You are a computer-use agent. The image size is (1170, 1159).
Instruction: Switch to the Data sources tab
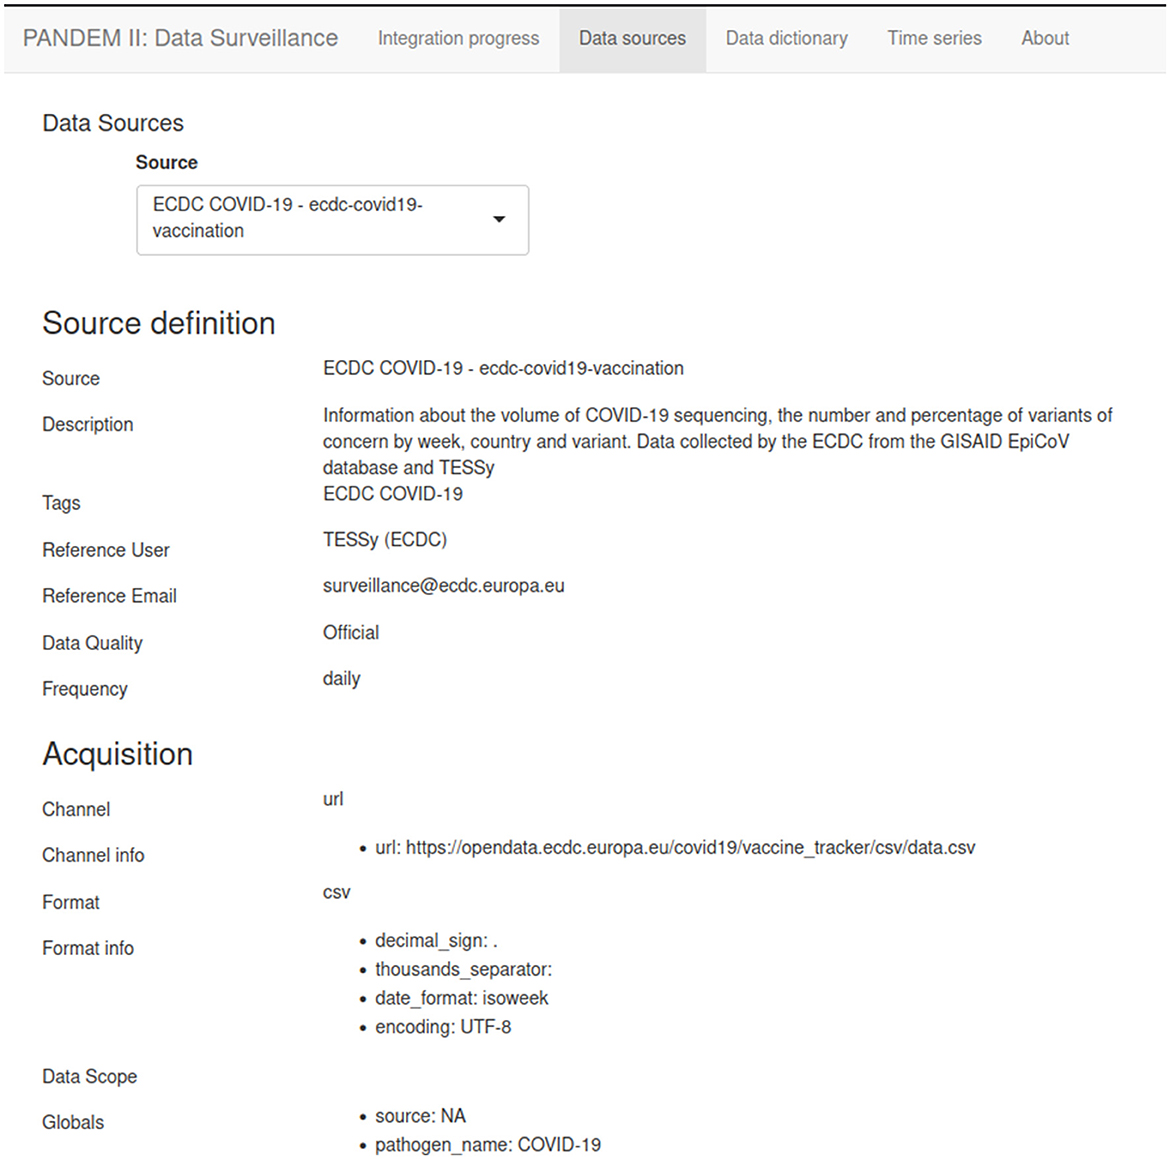click(x=632, y=38)
